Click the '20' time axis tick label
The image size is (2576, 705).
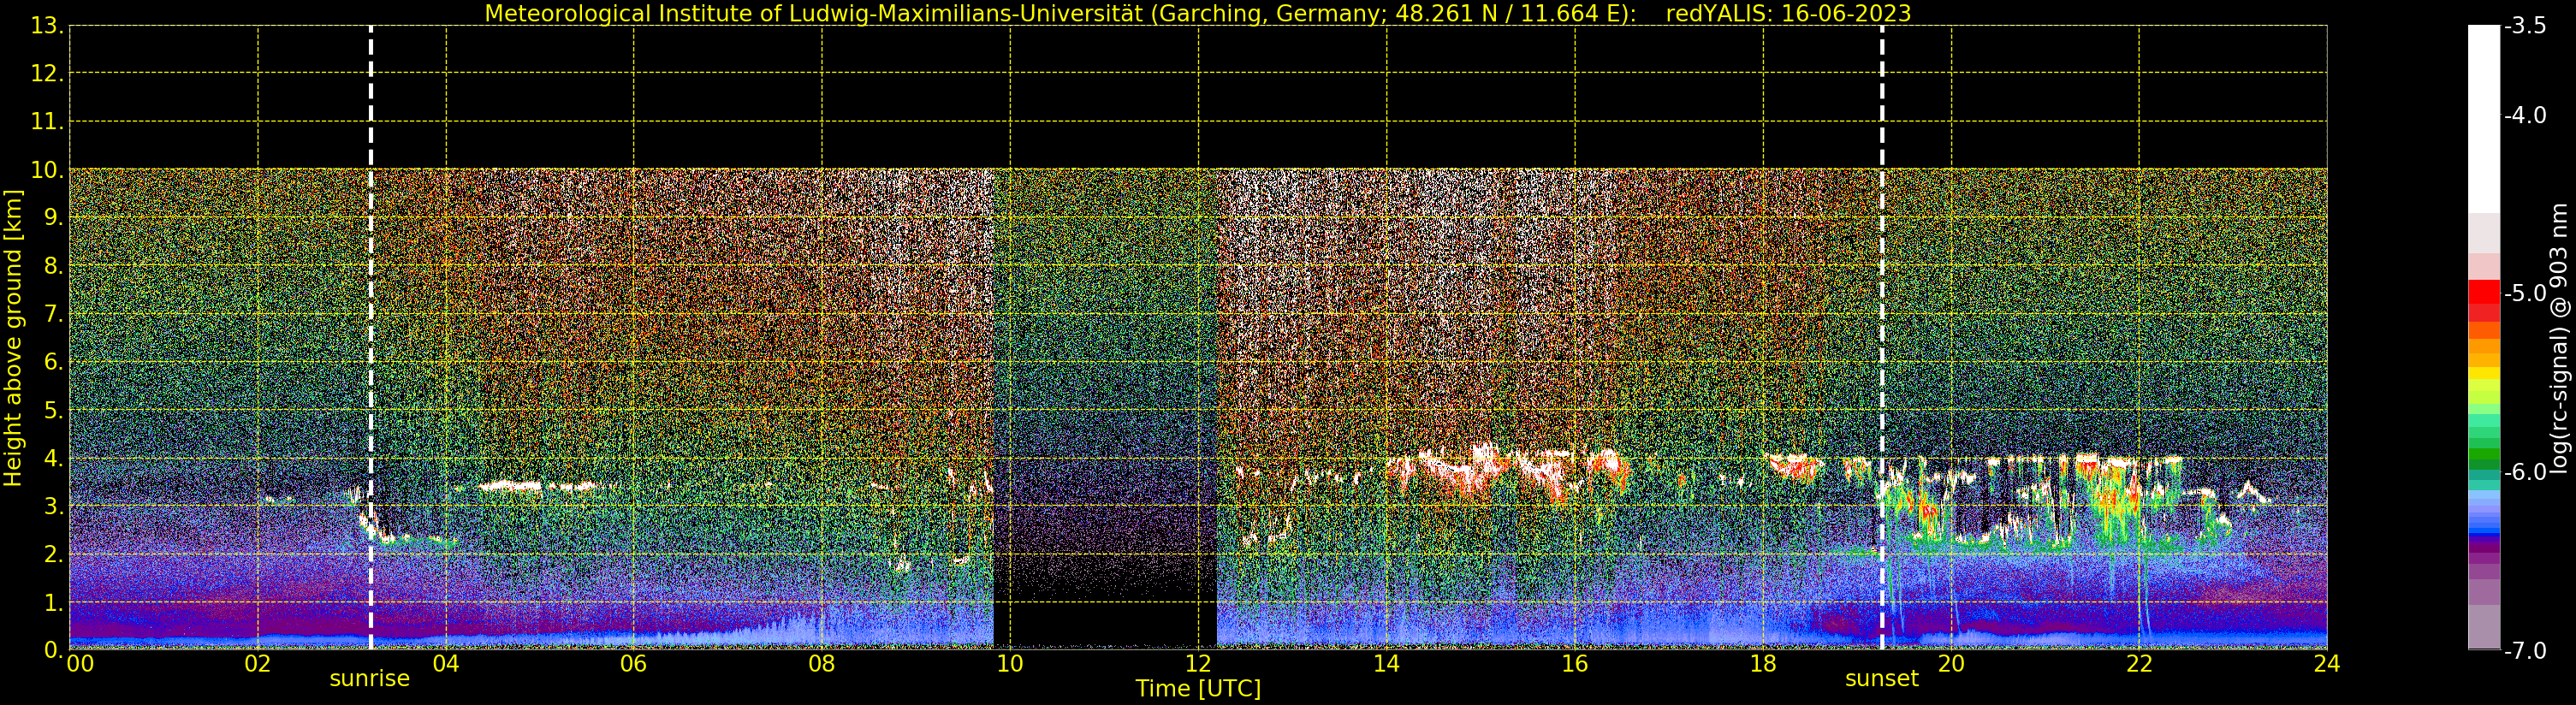[x=1951, y=664]
